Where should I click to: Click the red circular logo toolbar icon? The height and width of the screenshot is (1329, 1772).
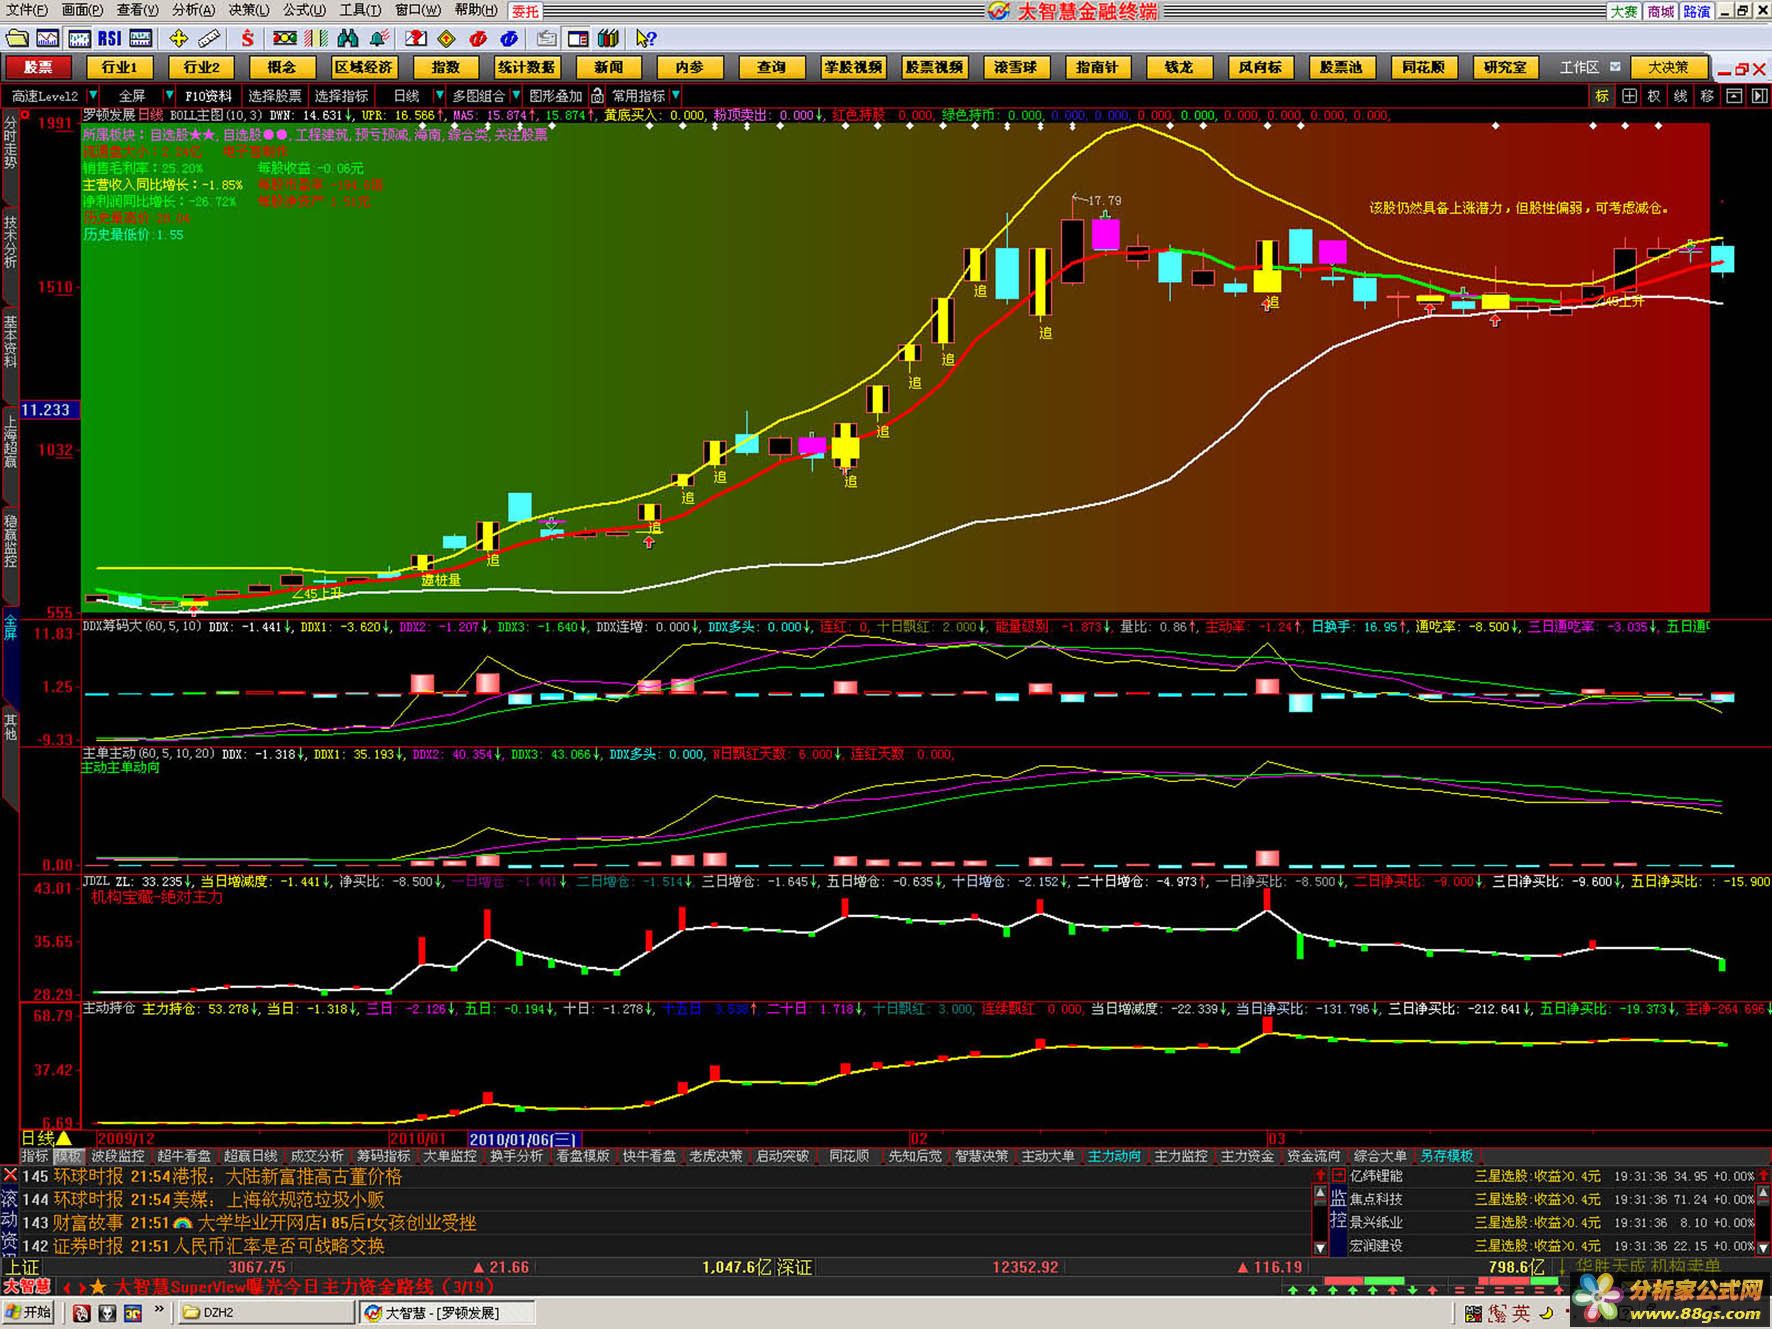click(x=478, y=38)
